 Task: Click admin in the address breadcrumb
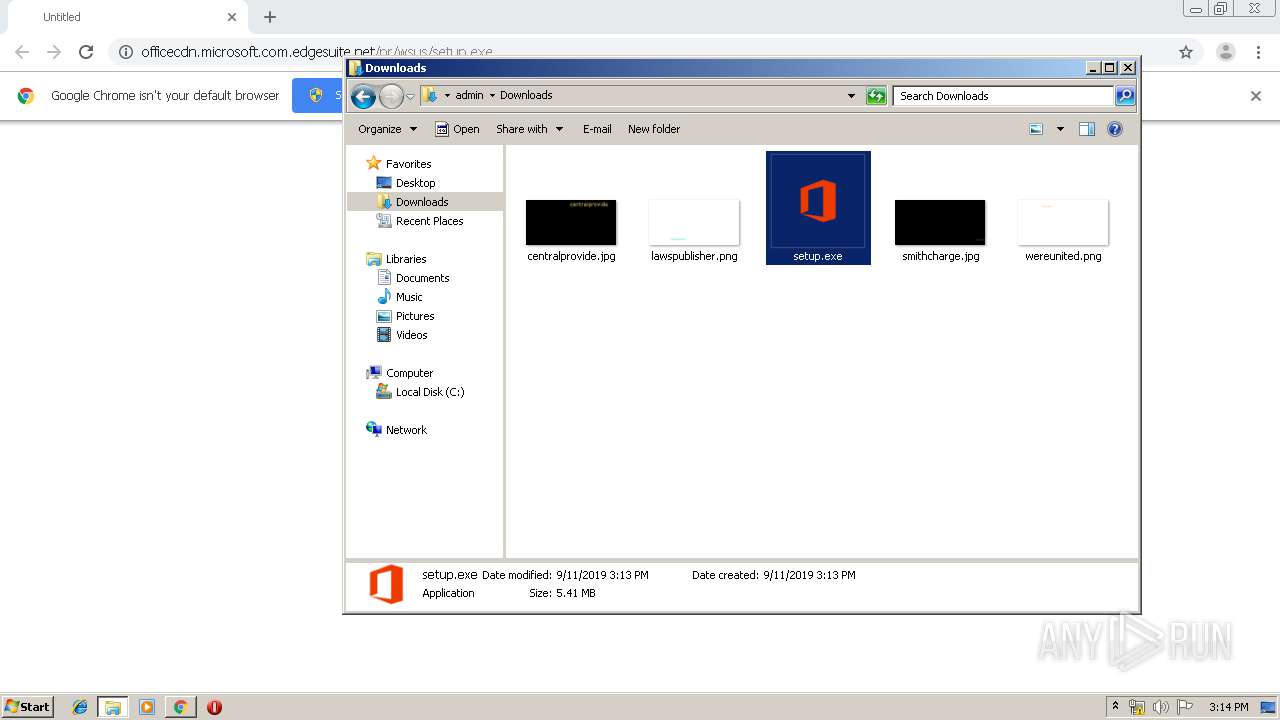(469, 96)
